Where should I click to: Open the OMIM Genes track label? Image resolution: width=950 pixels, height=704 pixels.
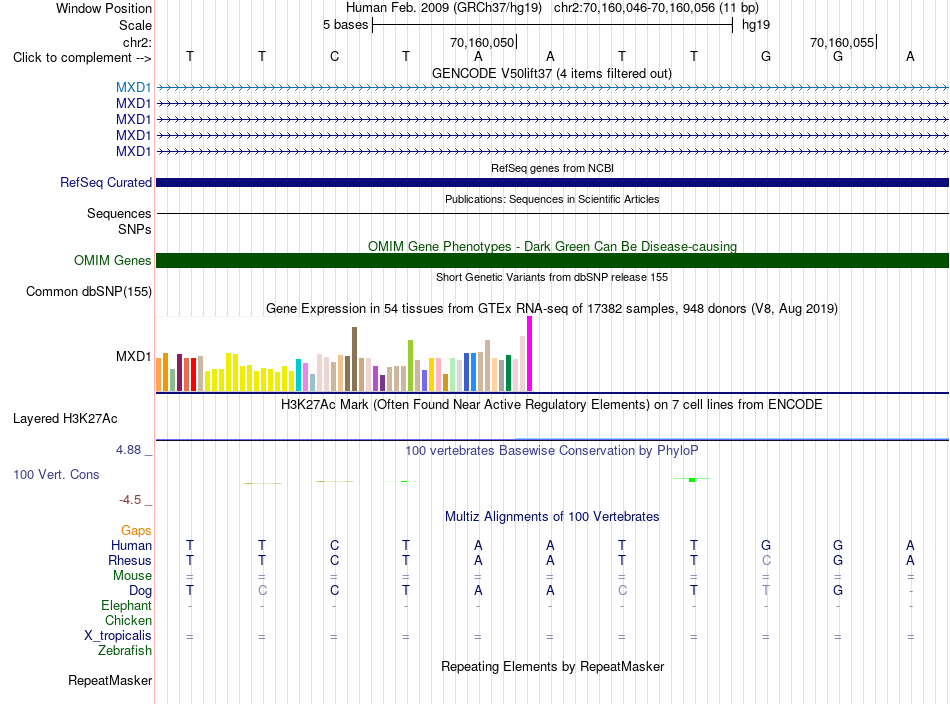(x=113, y=261)
